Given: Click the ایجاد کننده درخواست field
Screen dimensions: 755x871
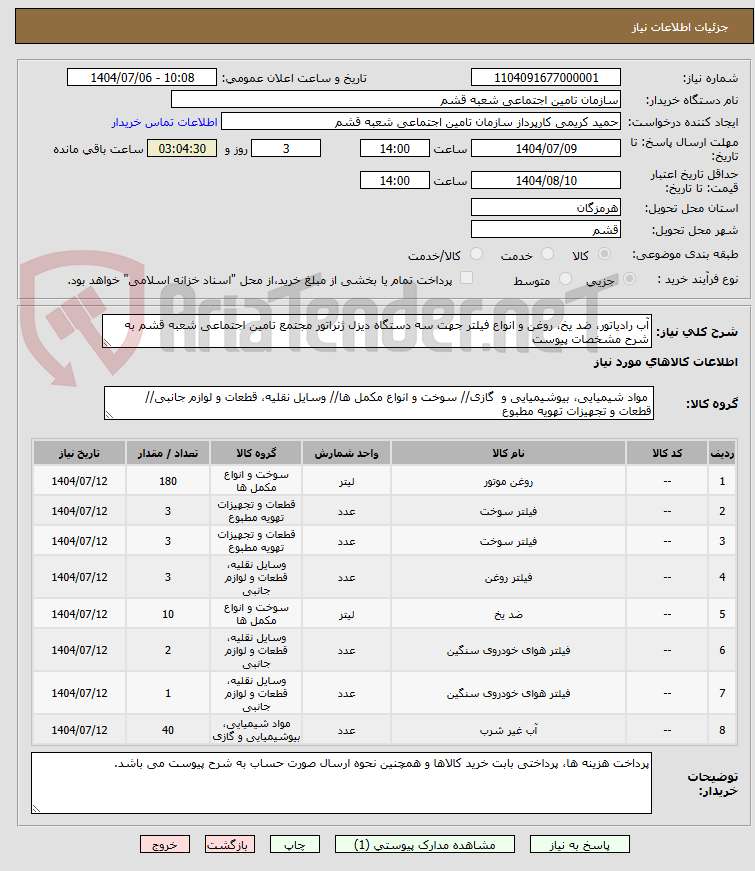Looking at the screenshot, I should click(x=421, y=122).
